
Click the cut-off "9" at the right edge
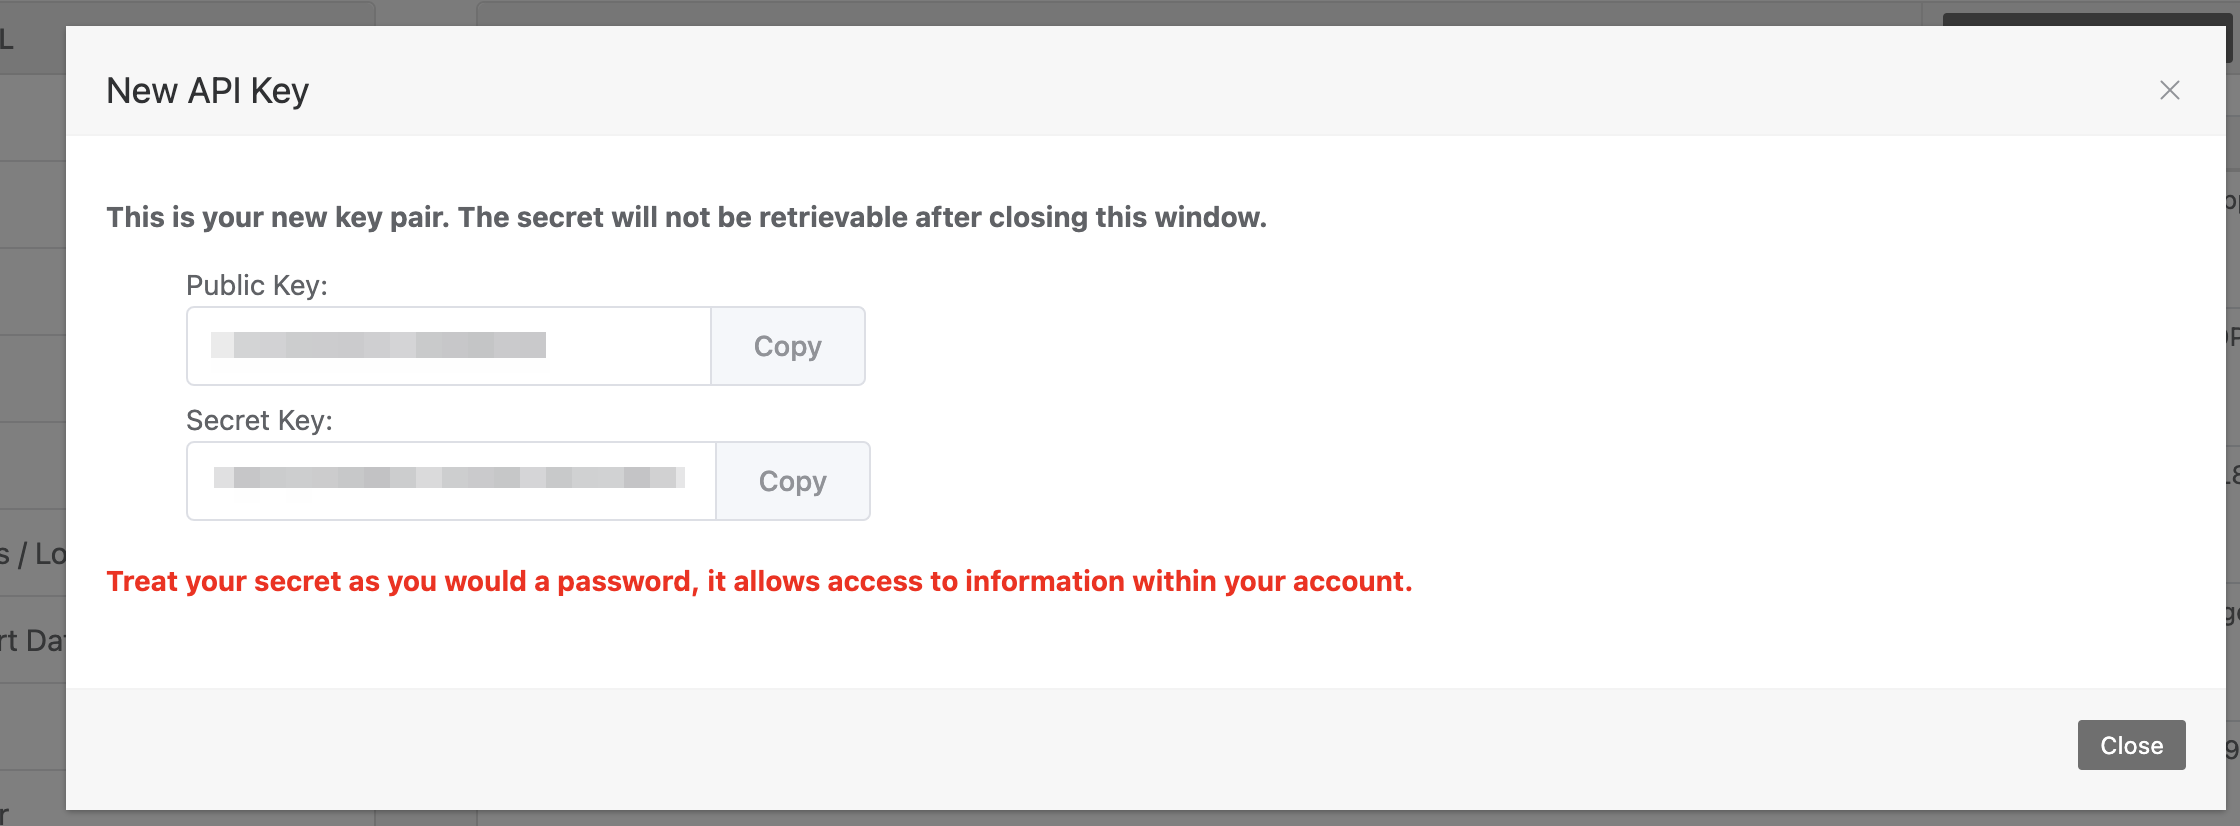[x=2232, y=749]
